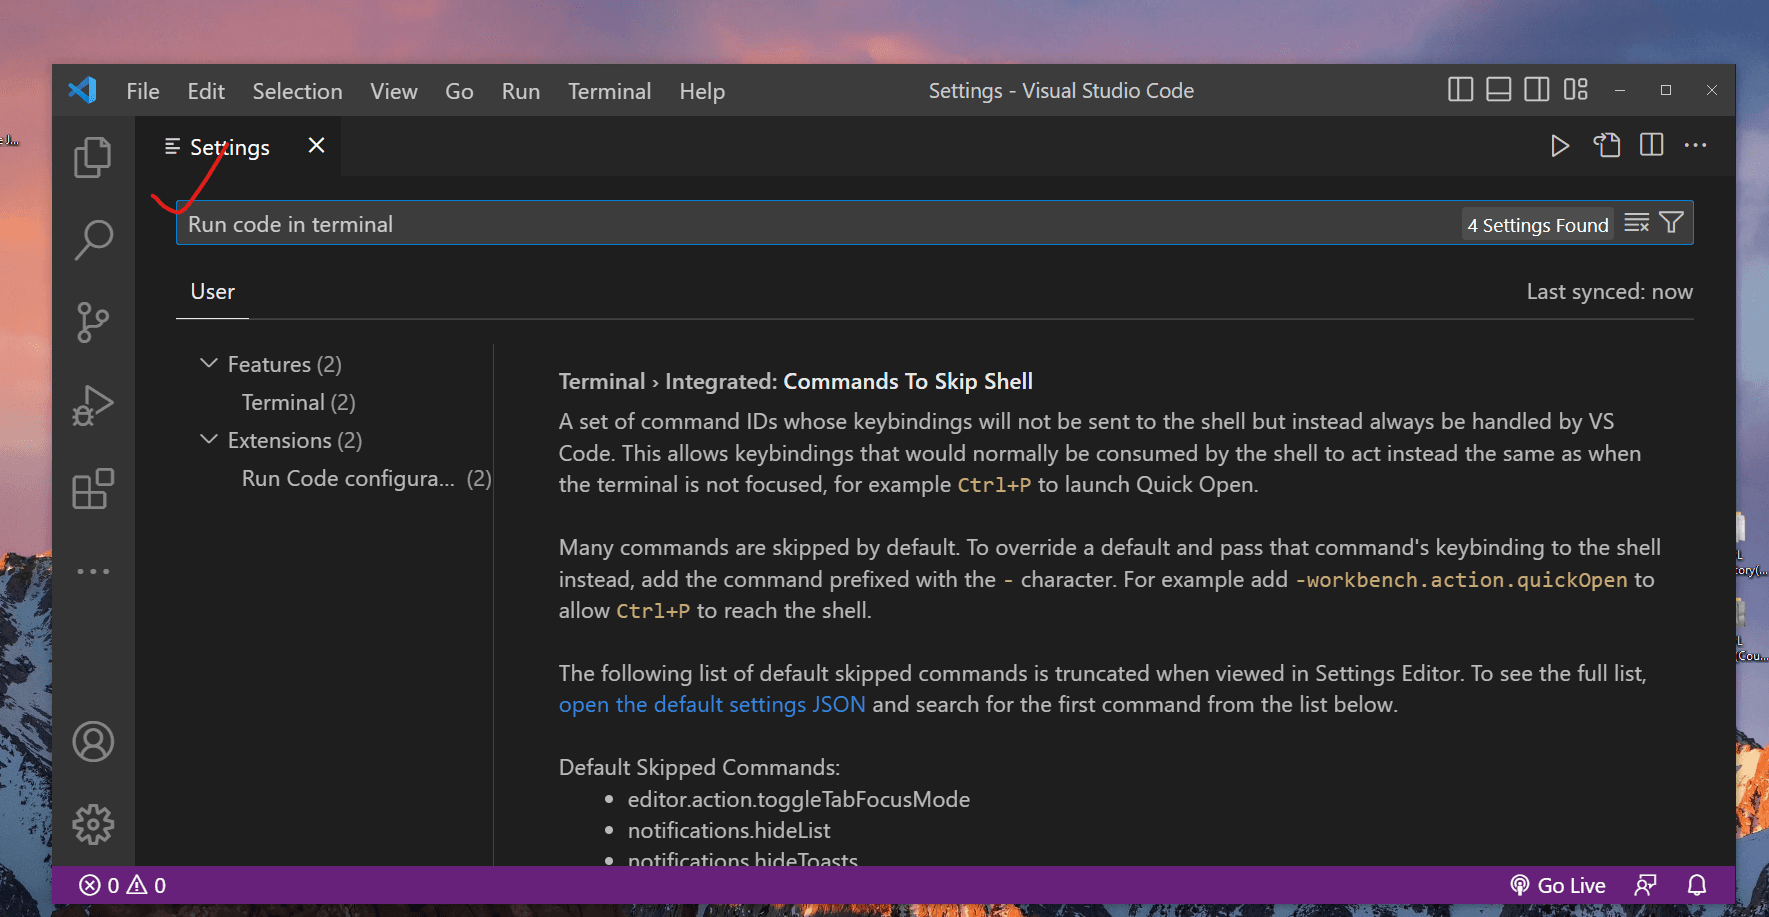Toggle primary side bar layout icon
Viewport: 1769px width, 917px height.
[1460, 90]
